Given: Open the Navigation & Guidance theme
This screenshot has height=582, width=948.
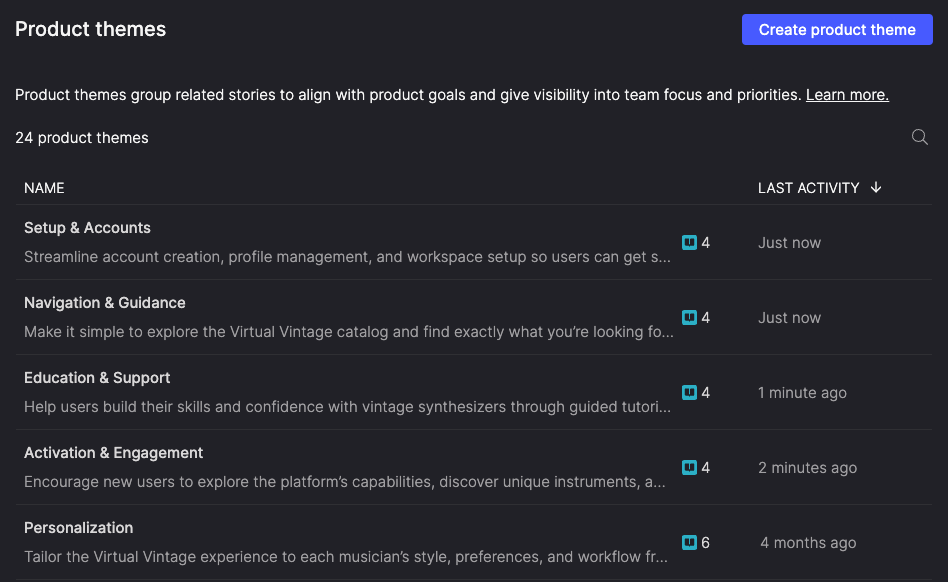Looking at the screenshot, I should (x=105, y=303).
